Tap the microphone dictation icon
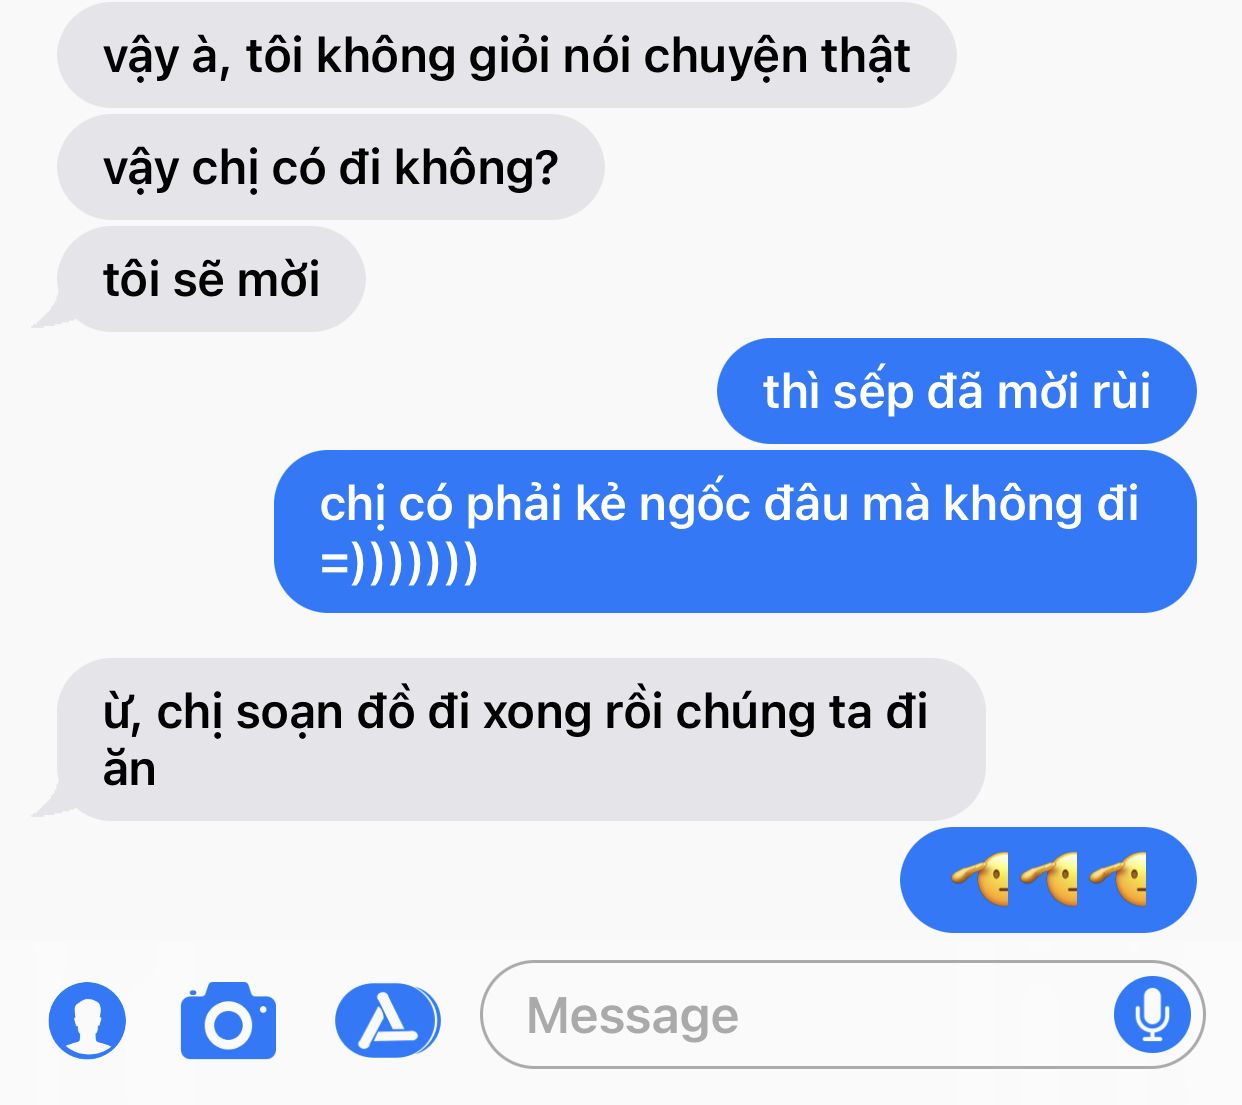The height and width of the screenshot is (1105, 1242). pos(1152,1015)
